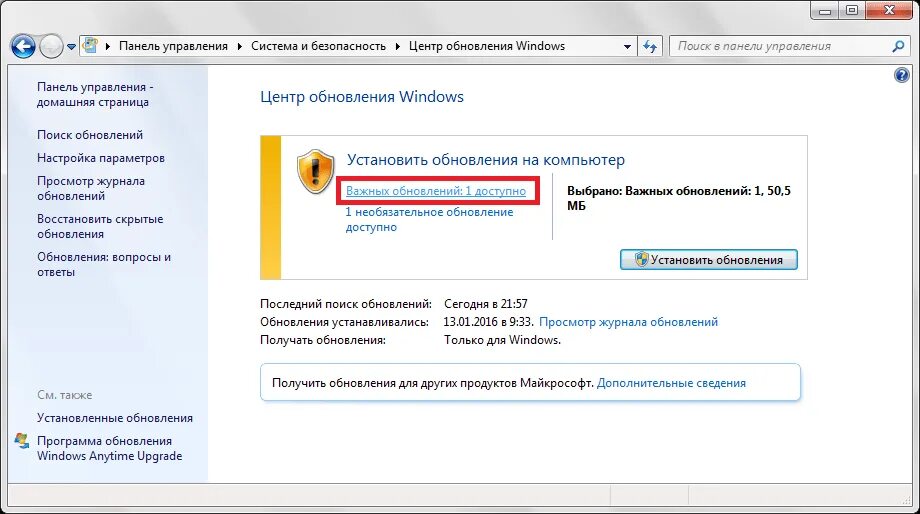Click text Получить обновления для других продуктов Майкрософт
Image resolution: width=920 pixels, height=514 pixels.
[x=433, y=383]
